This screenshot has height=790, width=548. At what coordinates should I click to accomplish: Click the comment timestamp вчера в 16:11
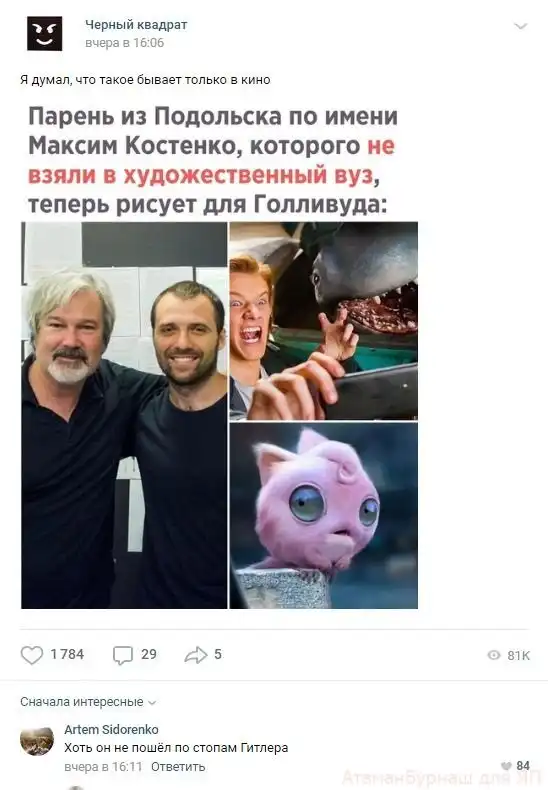[103, 766]
